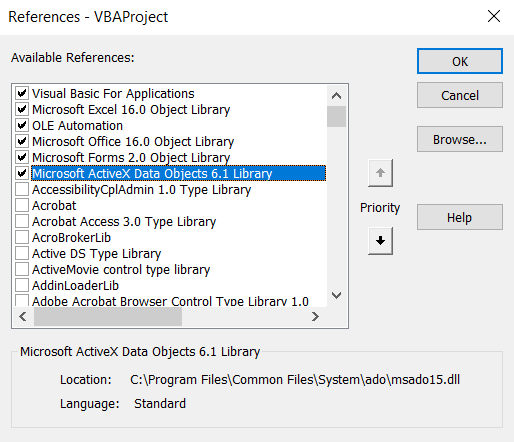
Task: Close the References dialog
Action: click(494, 16)
